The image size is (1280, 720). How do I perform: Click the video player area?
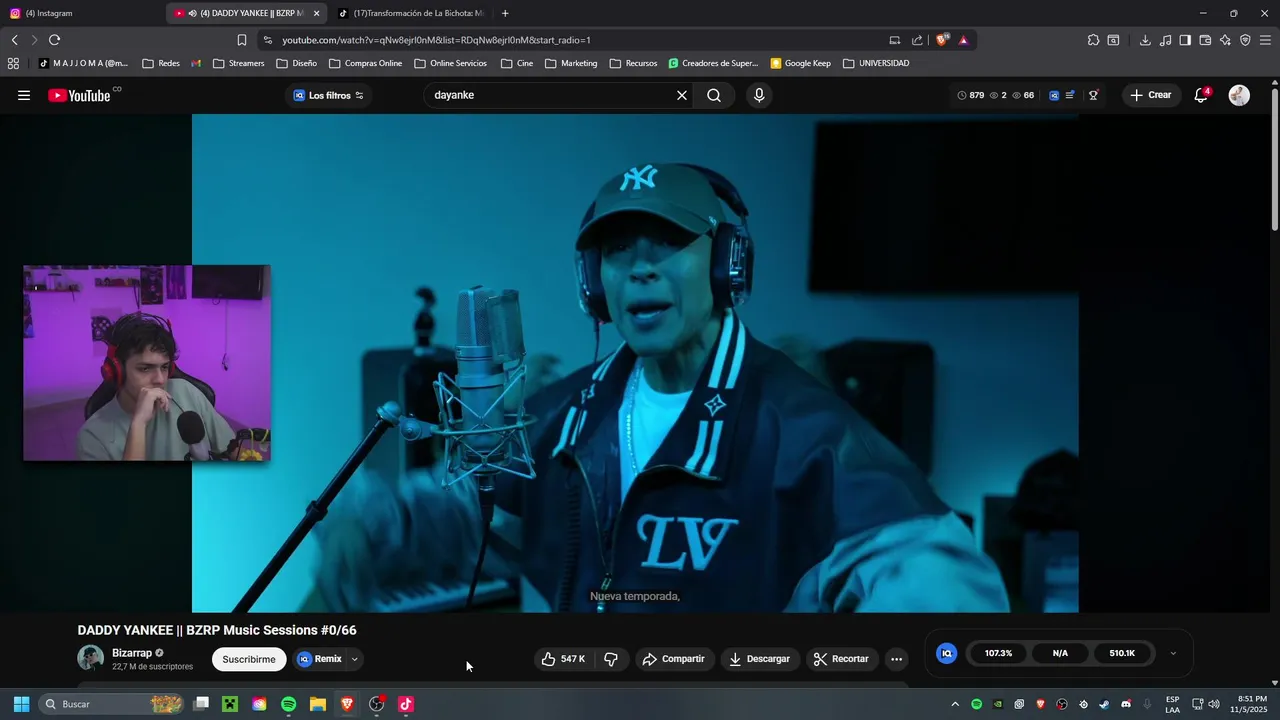(635, 363)
